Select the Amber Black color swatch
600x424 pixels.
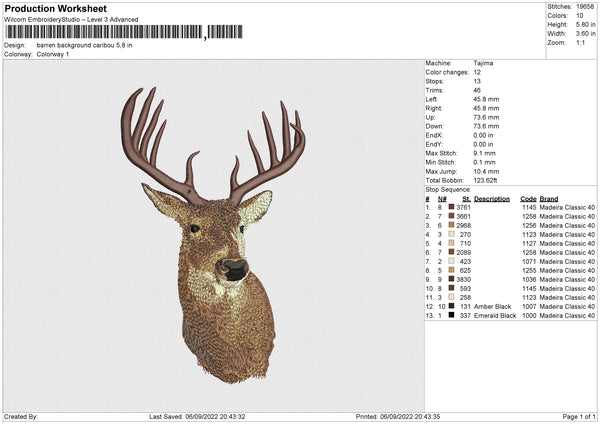pos(452,306)
